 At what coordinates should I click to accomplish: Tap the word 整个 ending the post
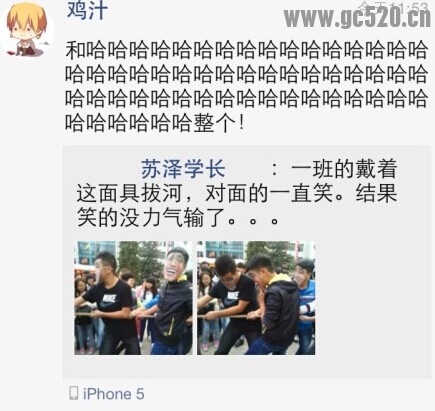point(215,123)
